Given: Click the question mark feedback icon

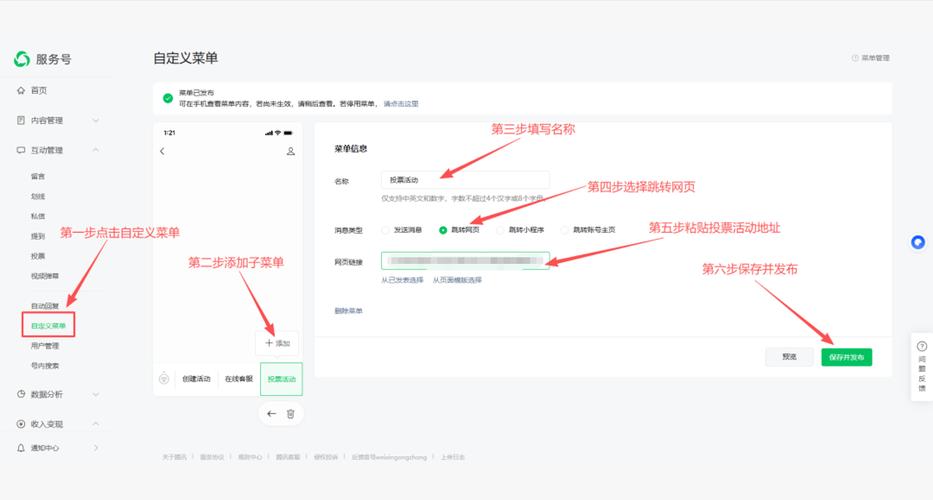Looking at the screenshot, I should point(922,346).
